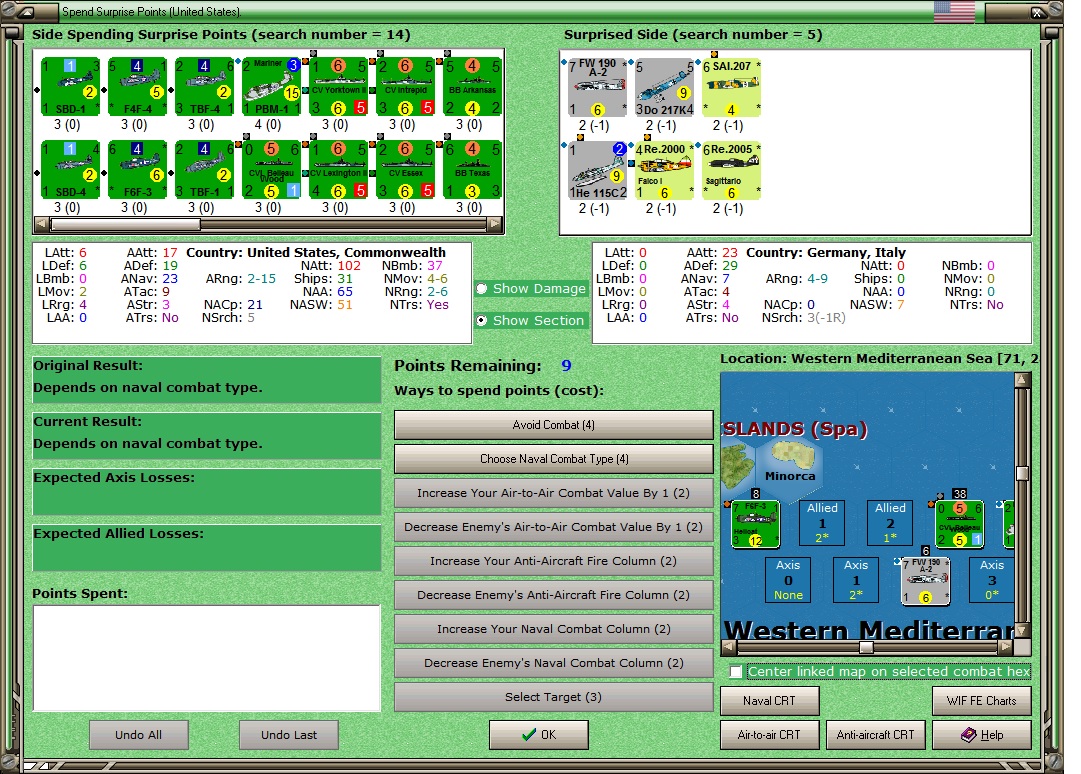The image size is (1081, 774).
Task: Click the NSrch: 3(-1R) value
Action: pyautogui.click(x=827, y=318)
